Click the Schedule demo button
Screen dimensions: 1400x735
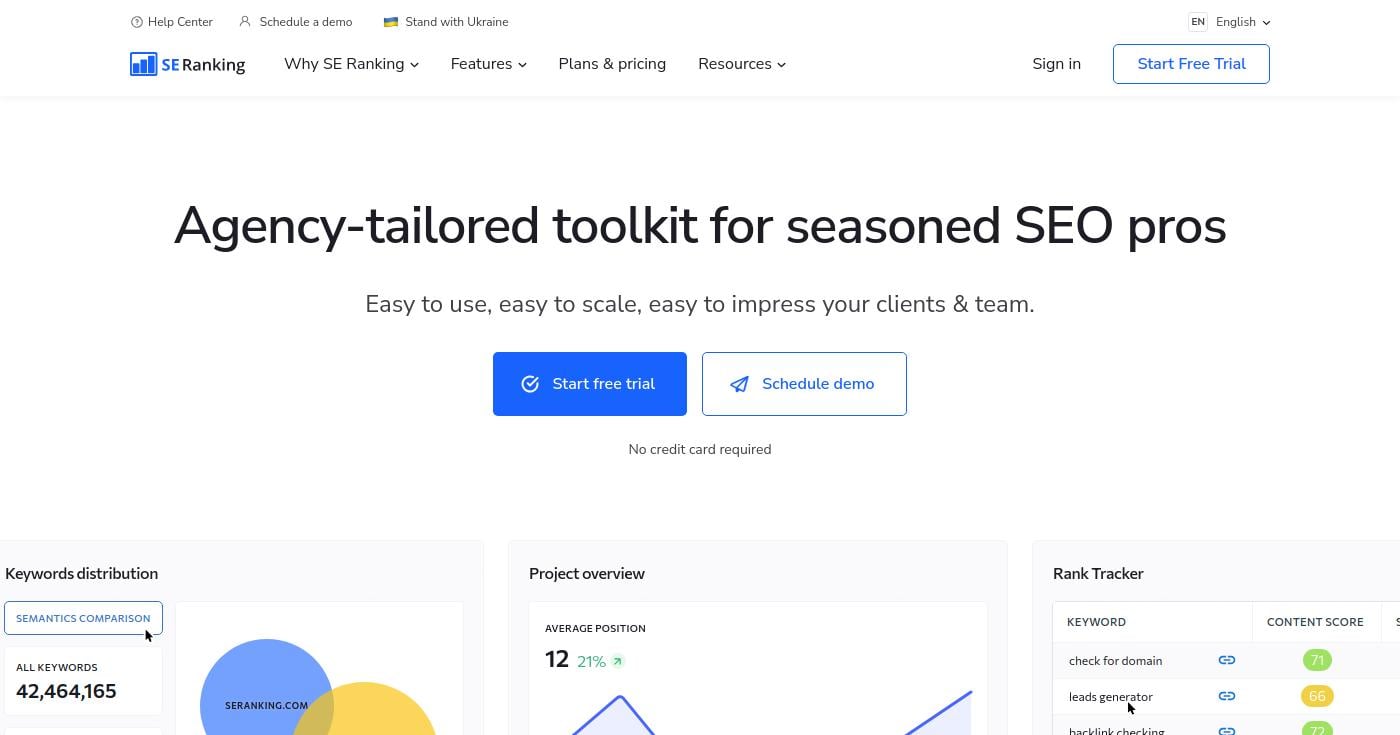[804, 384]
